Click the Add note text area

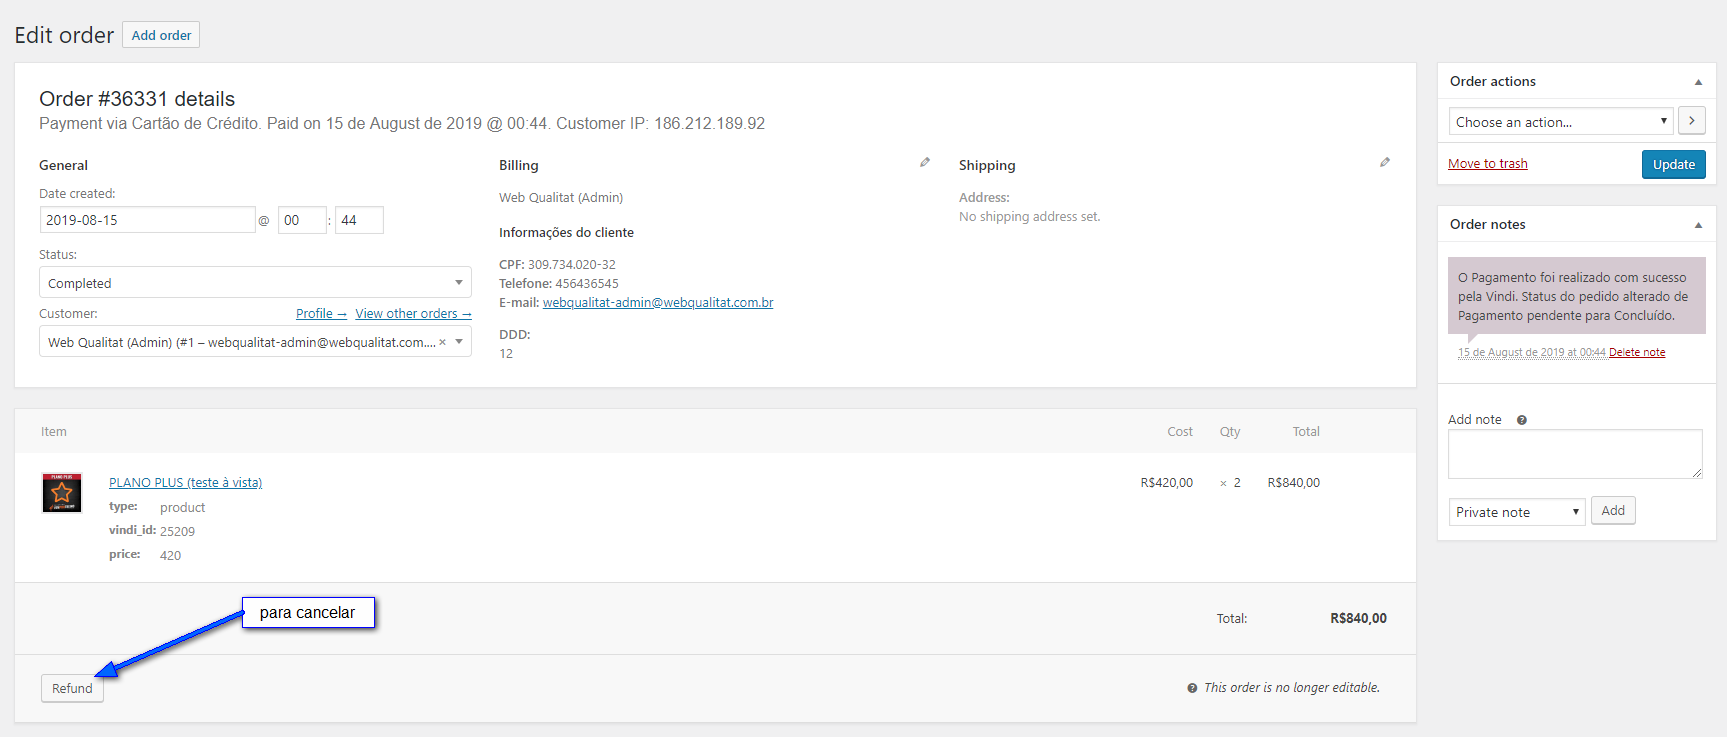[x=1574, y=454]
